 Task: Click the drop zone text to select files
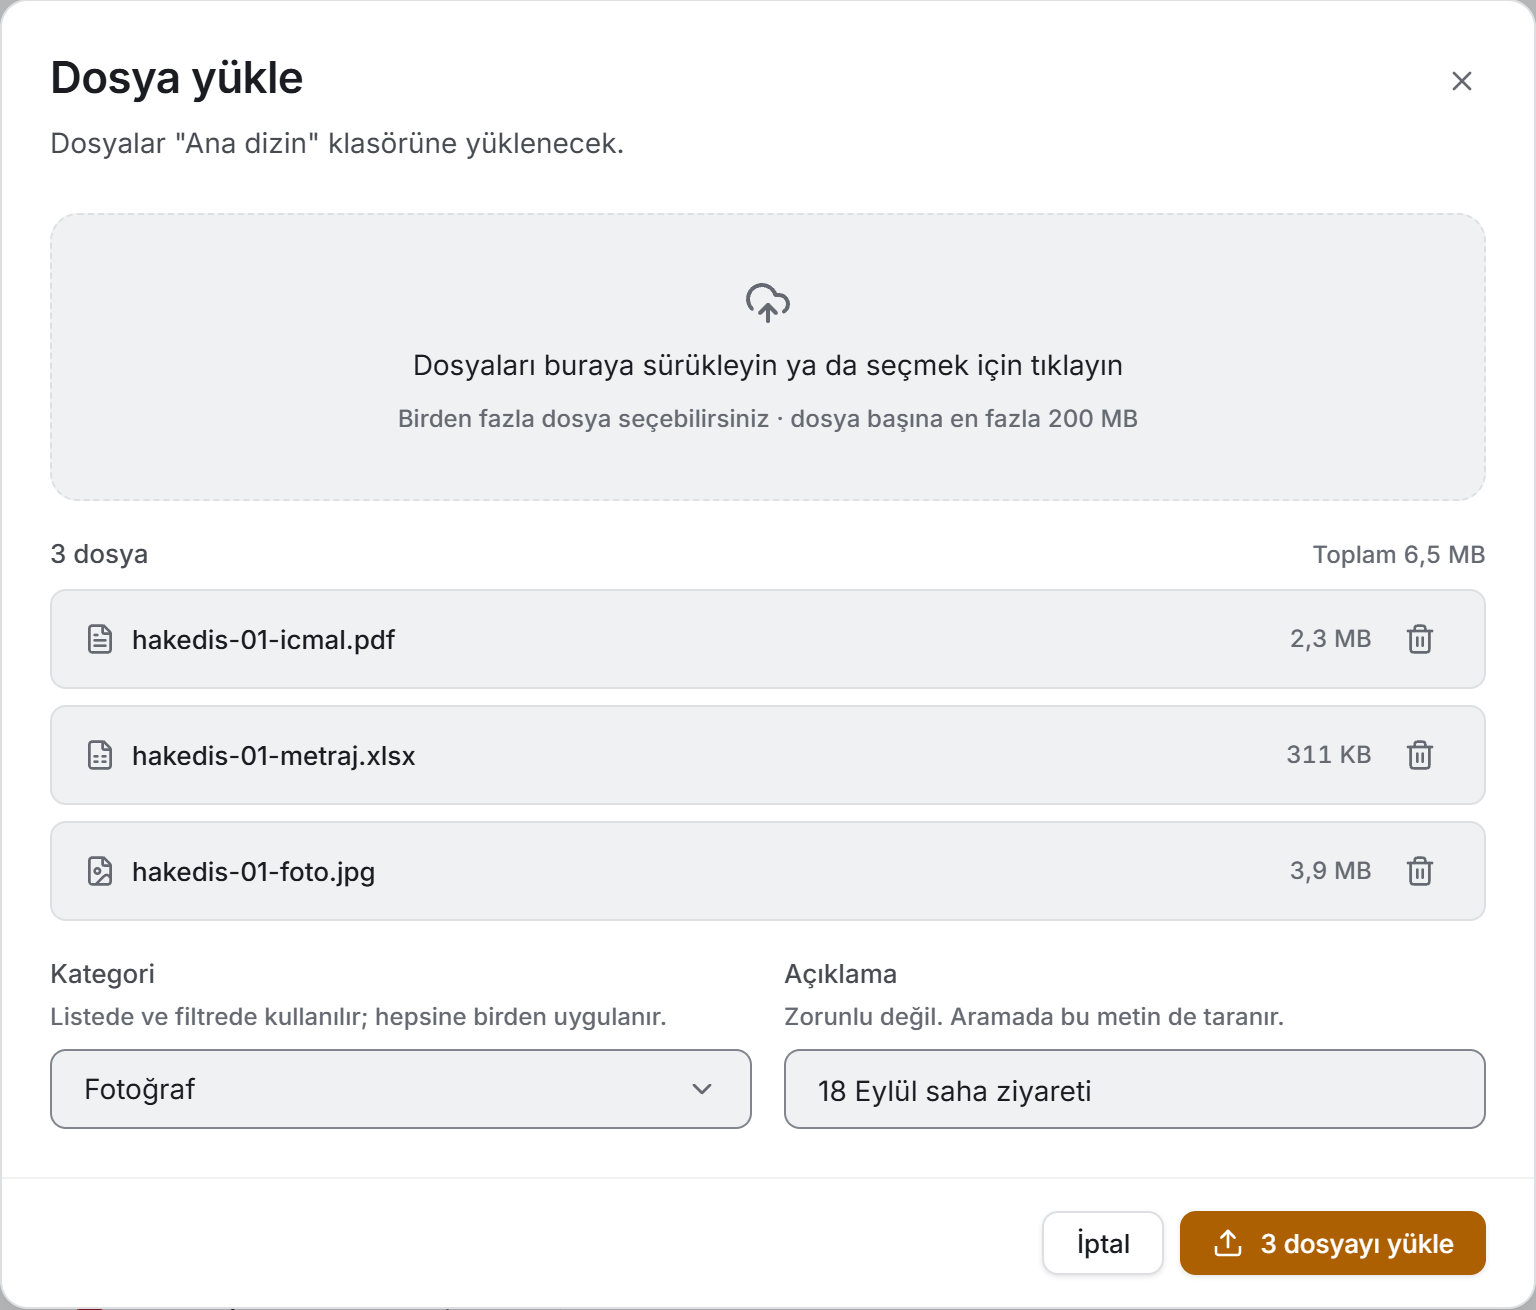tap(768, 365)
